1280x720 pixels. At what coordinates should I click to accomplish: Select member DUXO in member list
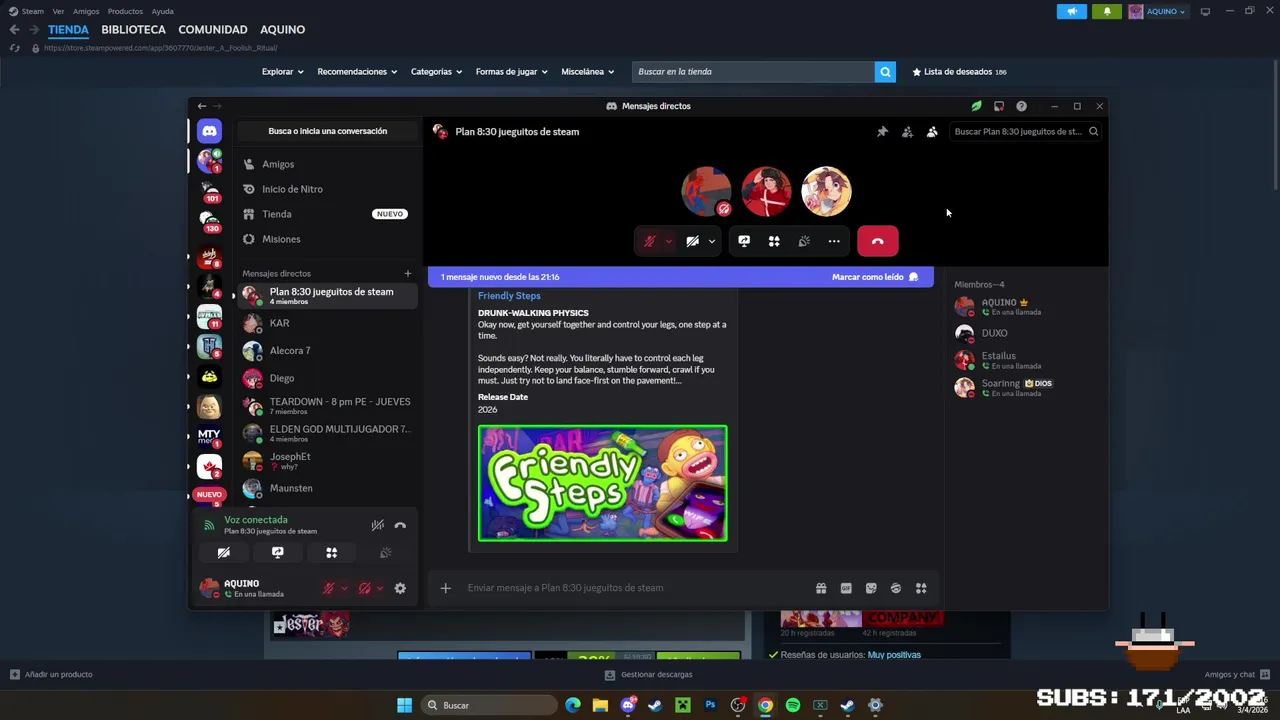tap(1026, 333)
